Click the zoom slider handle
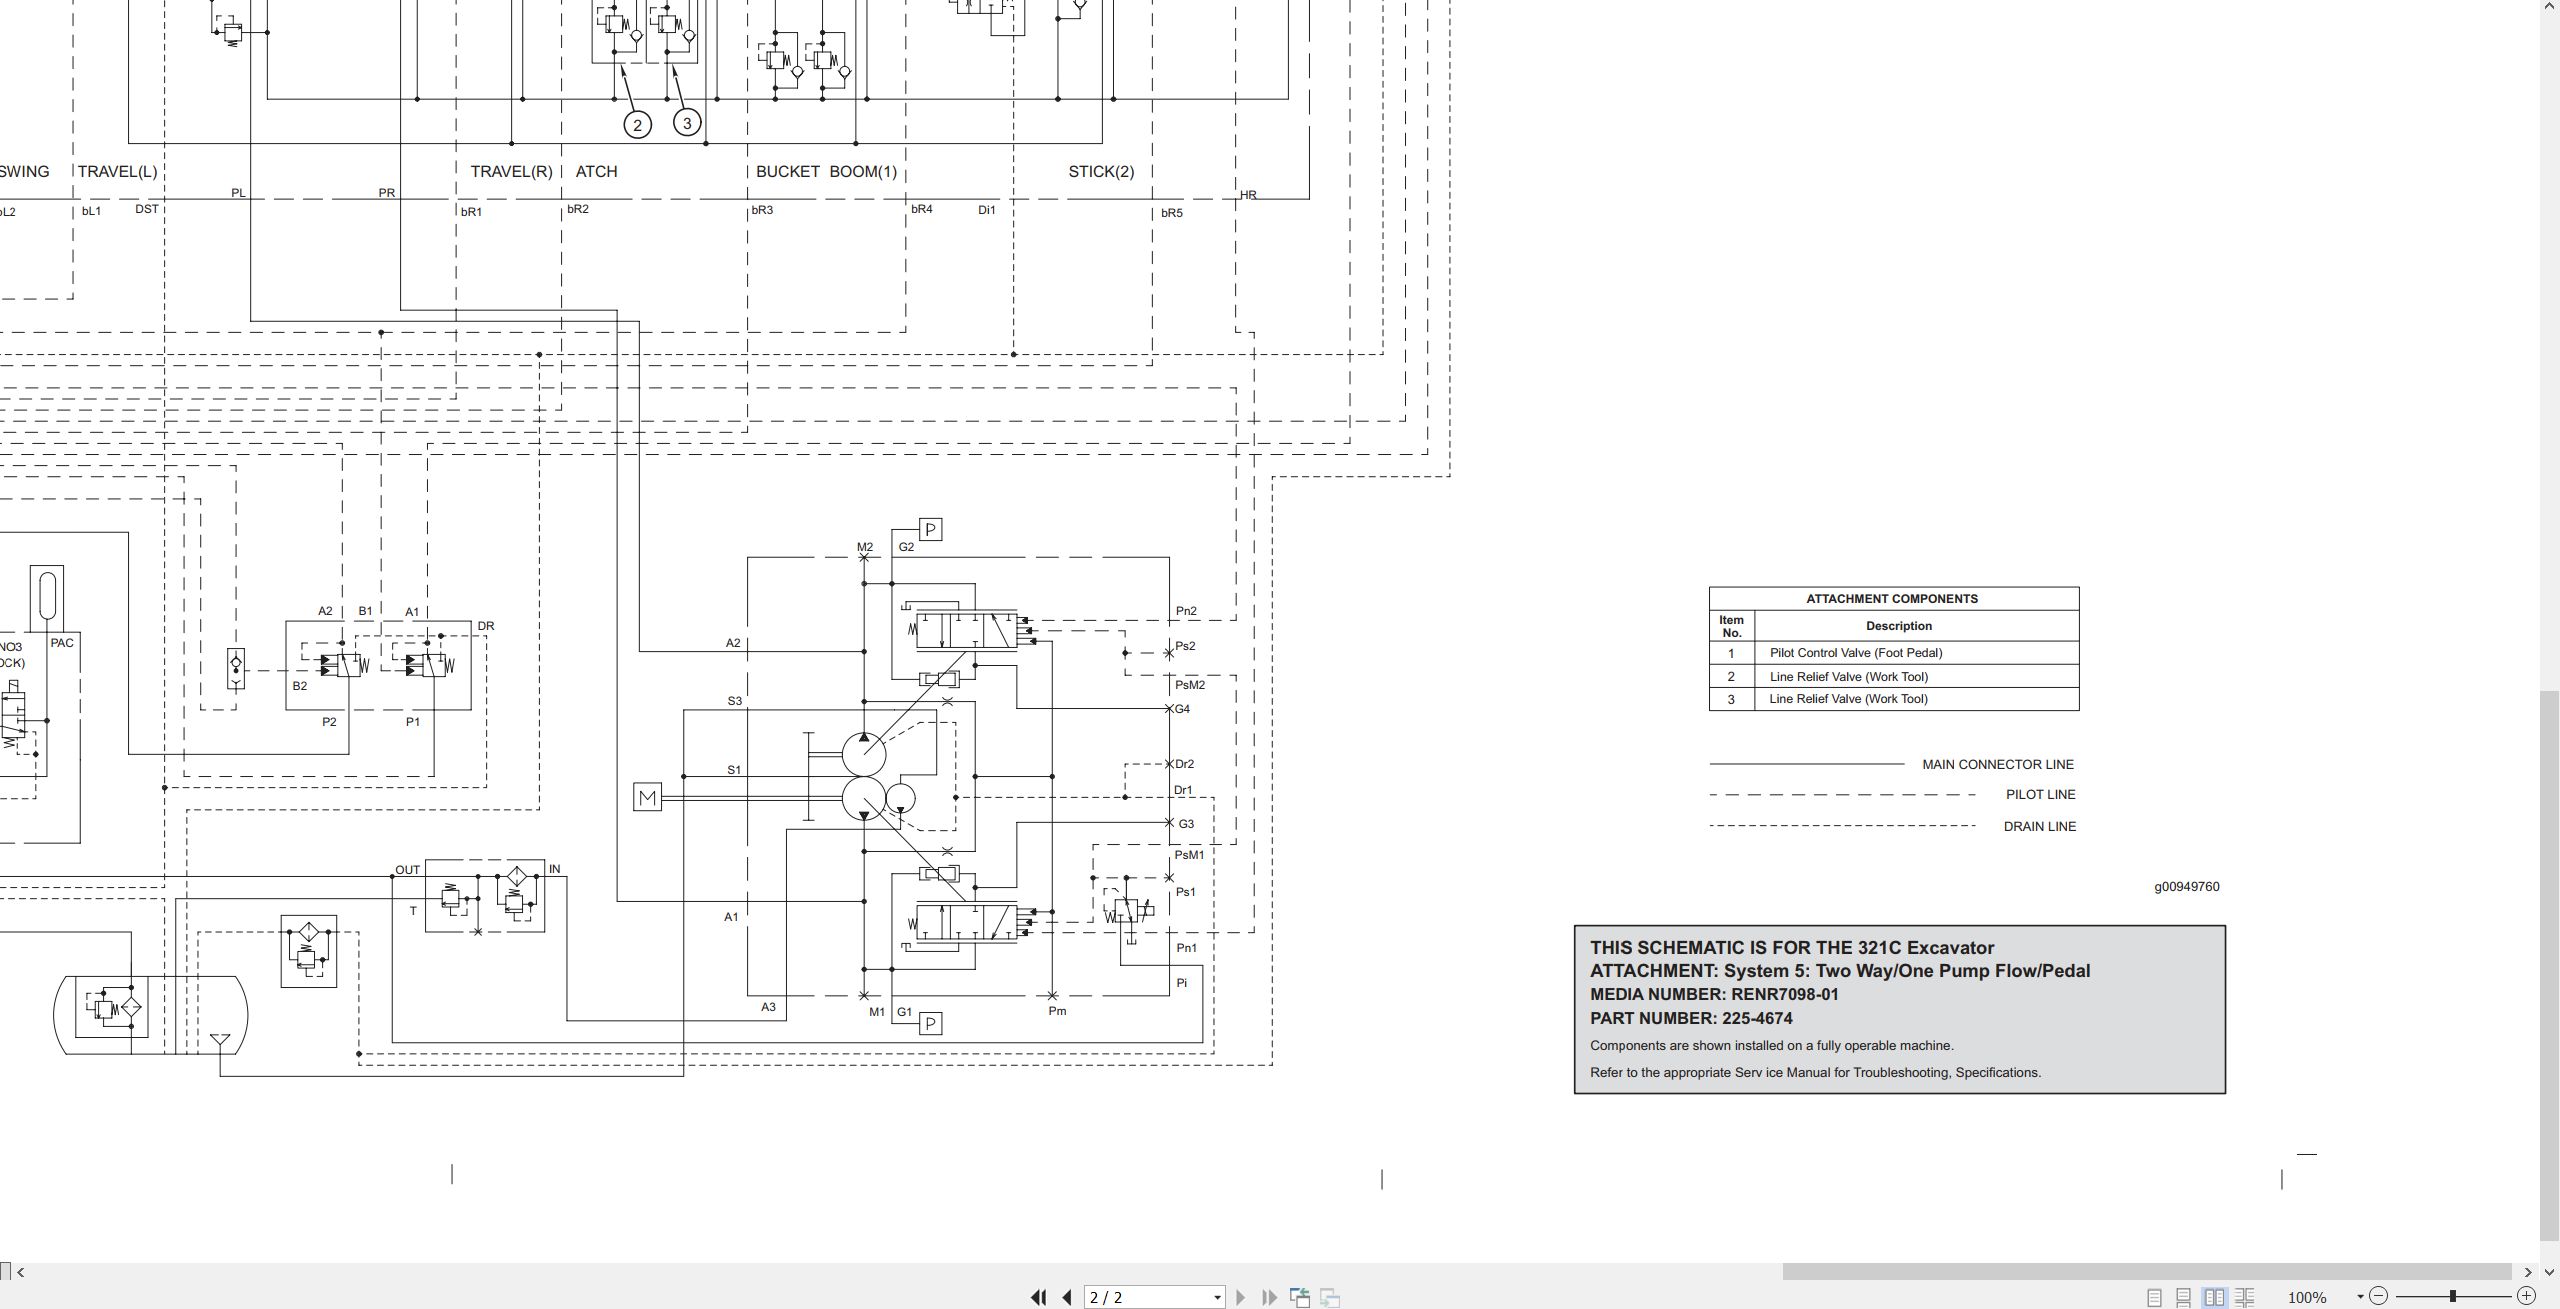 click(x=2452, y=1296)
